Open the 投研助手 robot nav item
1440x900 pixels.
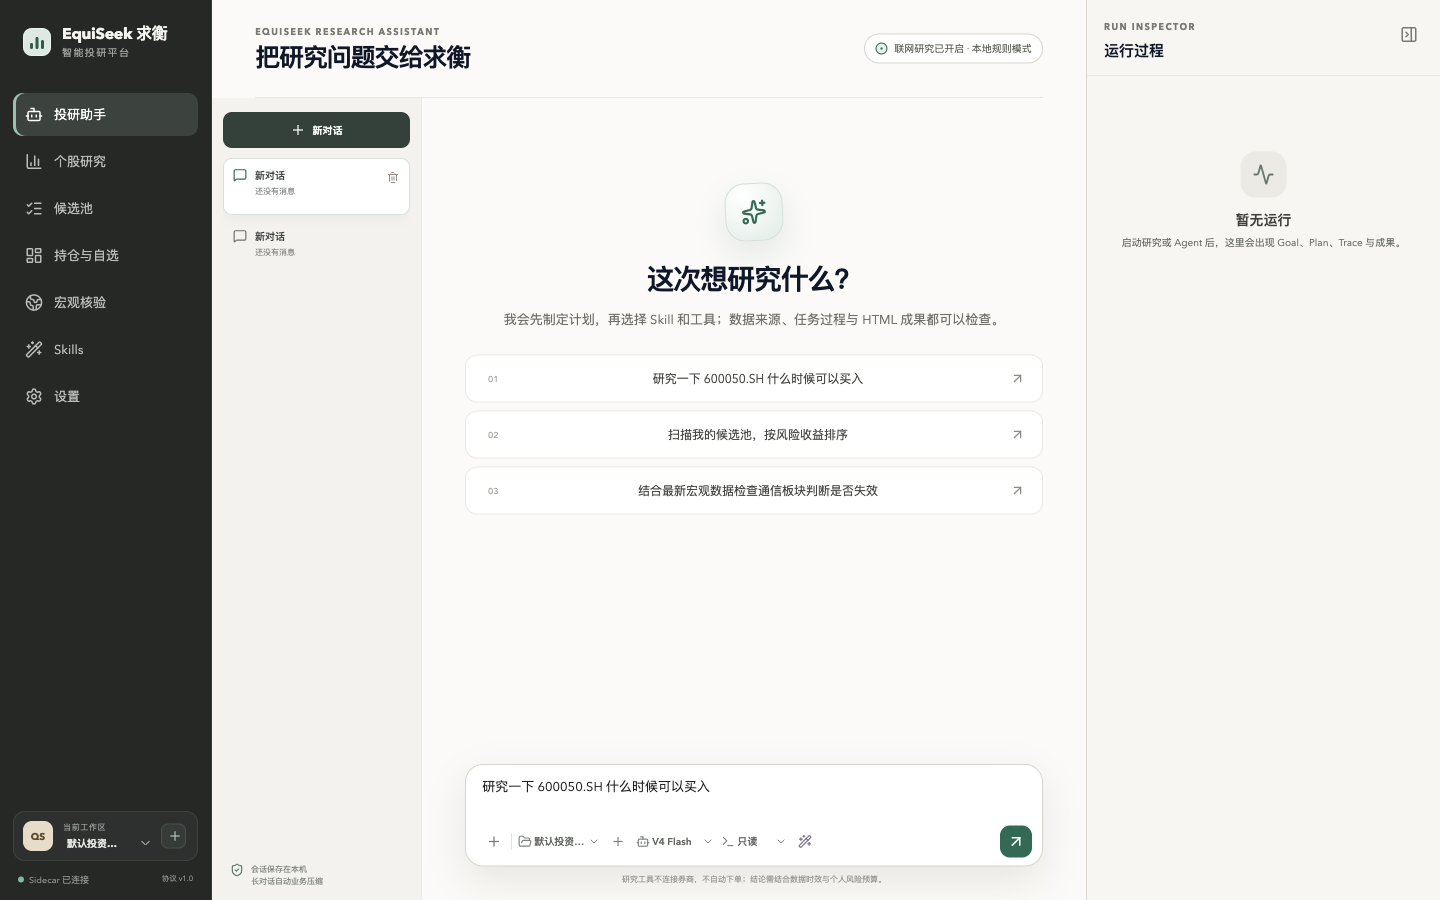pos(106,114)
